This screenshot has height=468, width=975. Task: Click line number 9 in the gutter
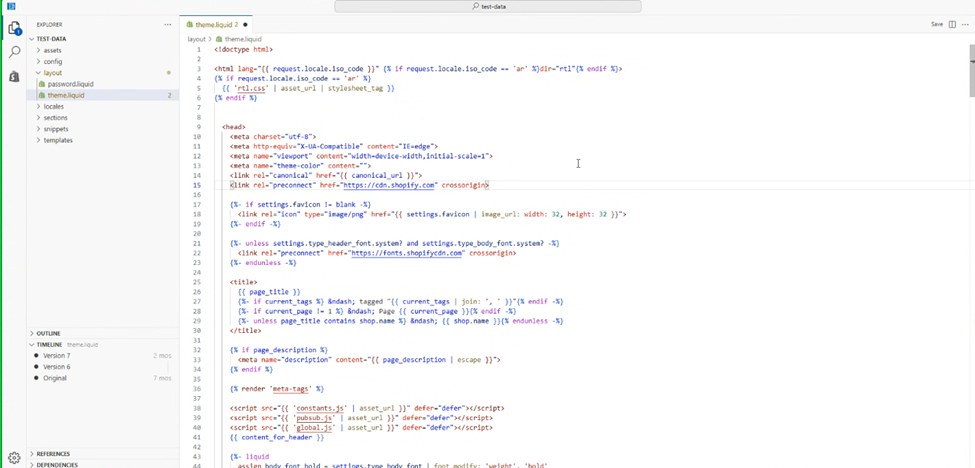tap(198, 127)
